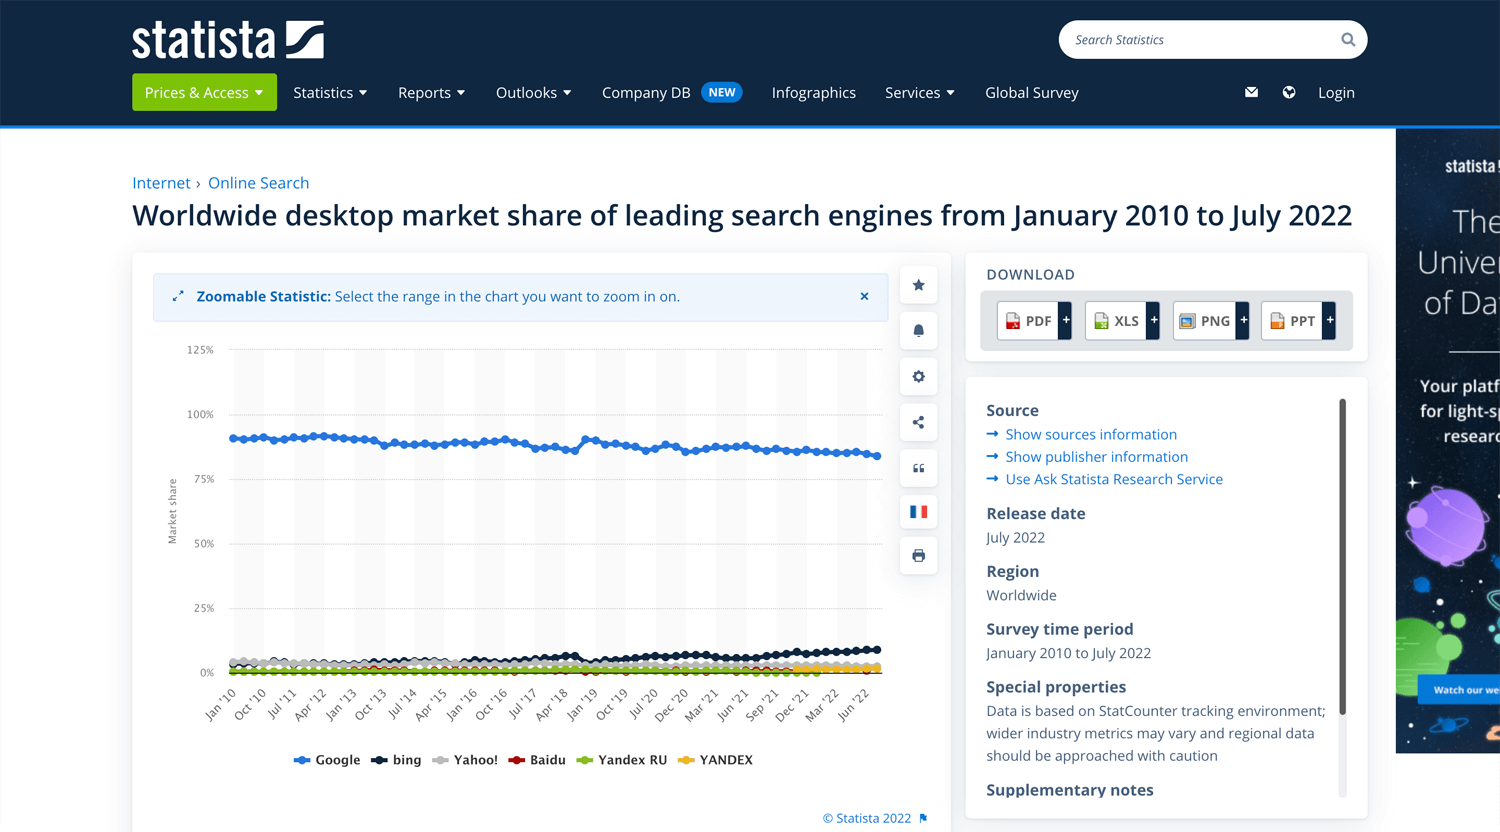Image resolution: width=1500 pixels, height=832 pixels.
Task: Download the chart as PPT
Action: [x=1292, y=321]
